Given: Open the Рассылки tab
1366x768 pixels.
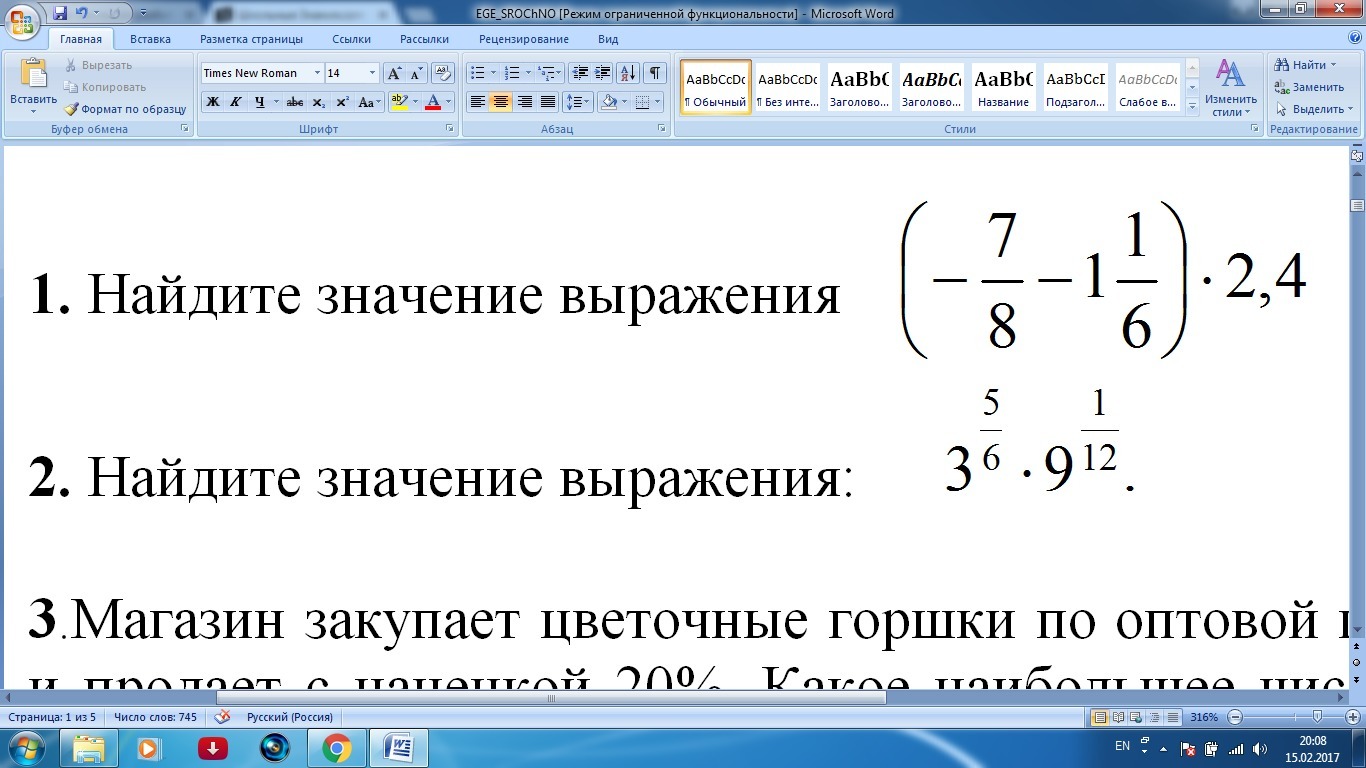Looking at the screenshot, I should point(424,39).
